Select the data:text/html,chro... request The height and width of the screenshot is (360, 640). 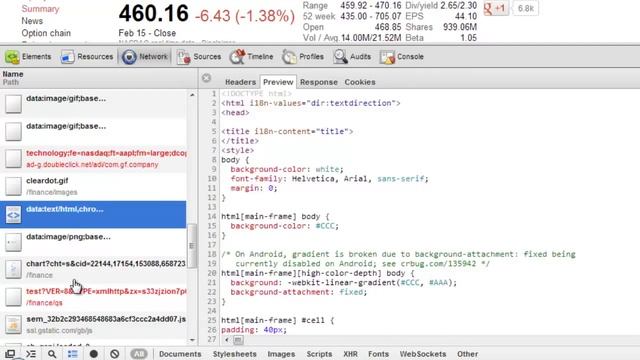(x=93, y=214)
